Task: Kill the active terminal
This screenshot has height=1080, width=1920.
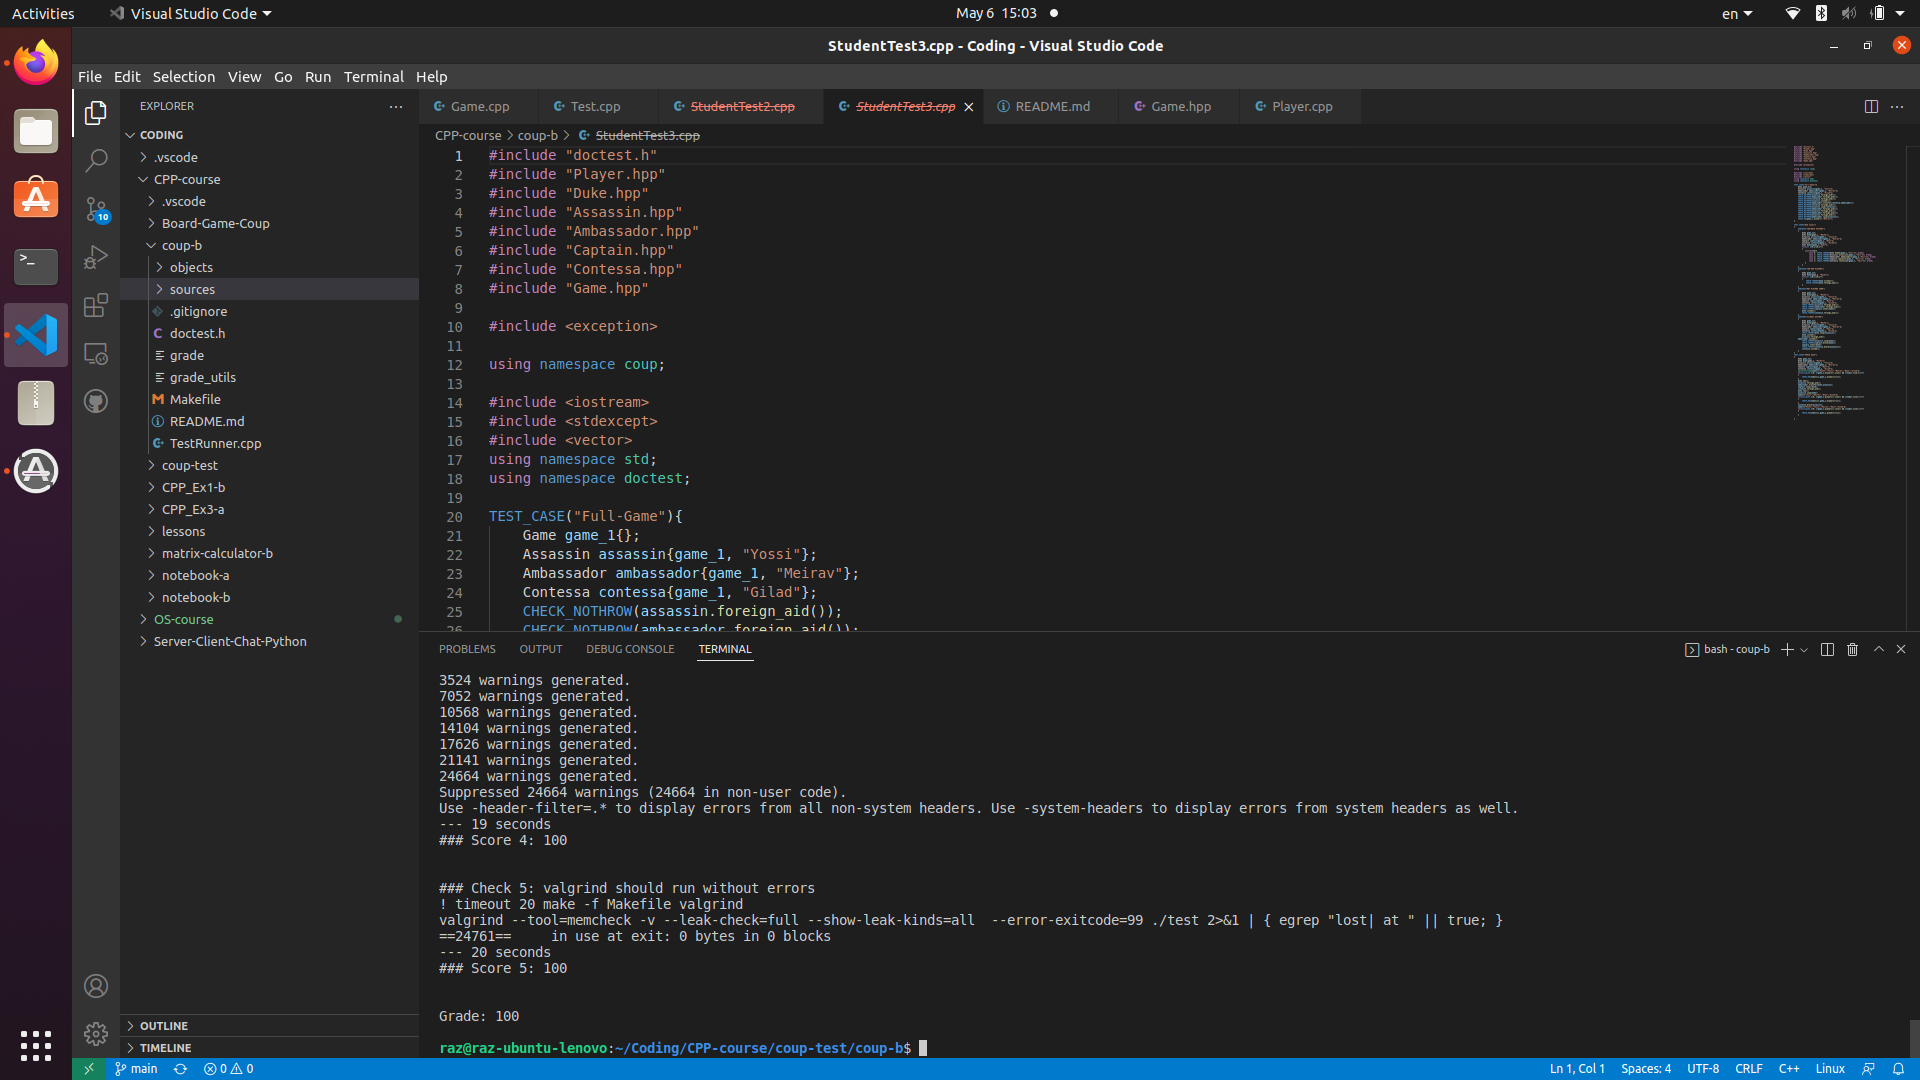Action: (1851, 649)
